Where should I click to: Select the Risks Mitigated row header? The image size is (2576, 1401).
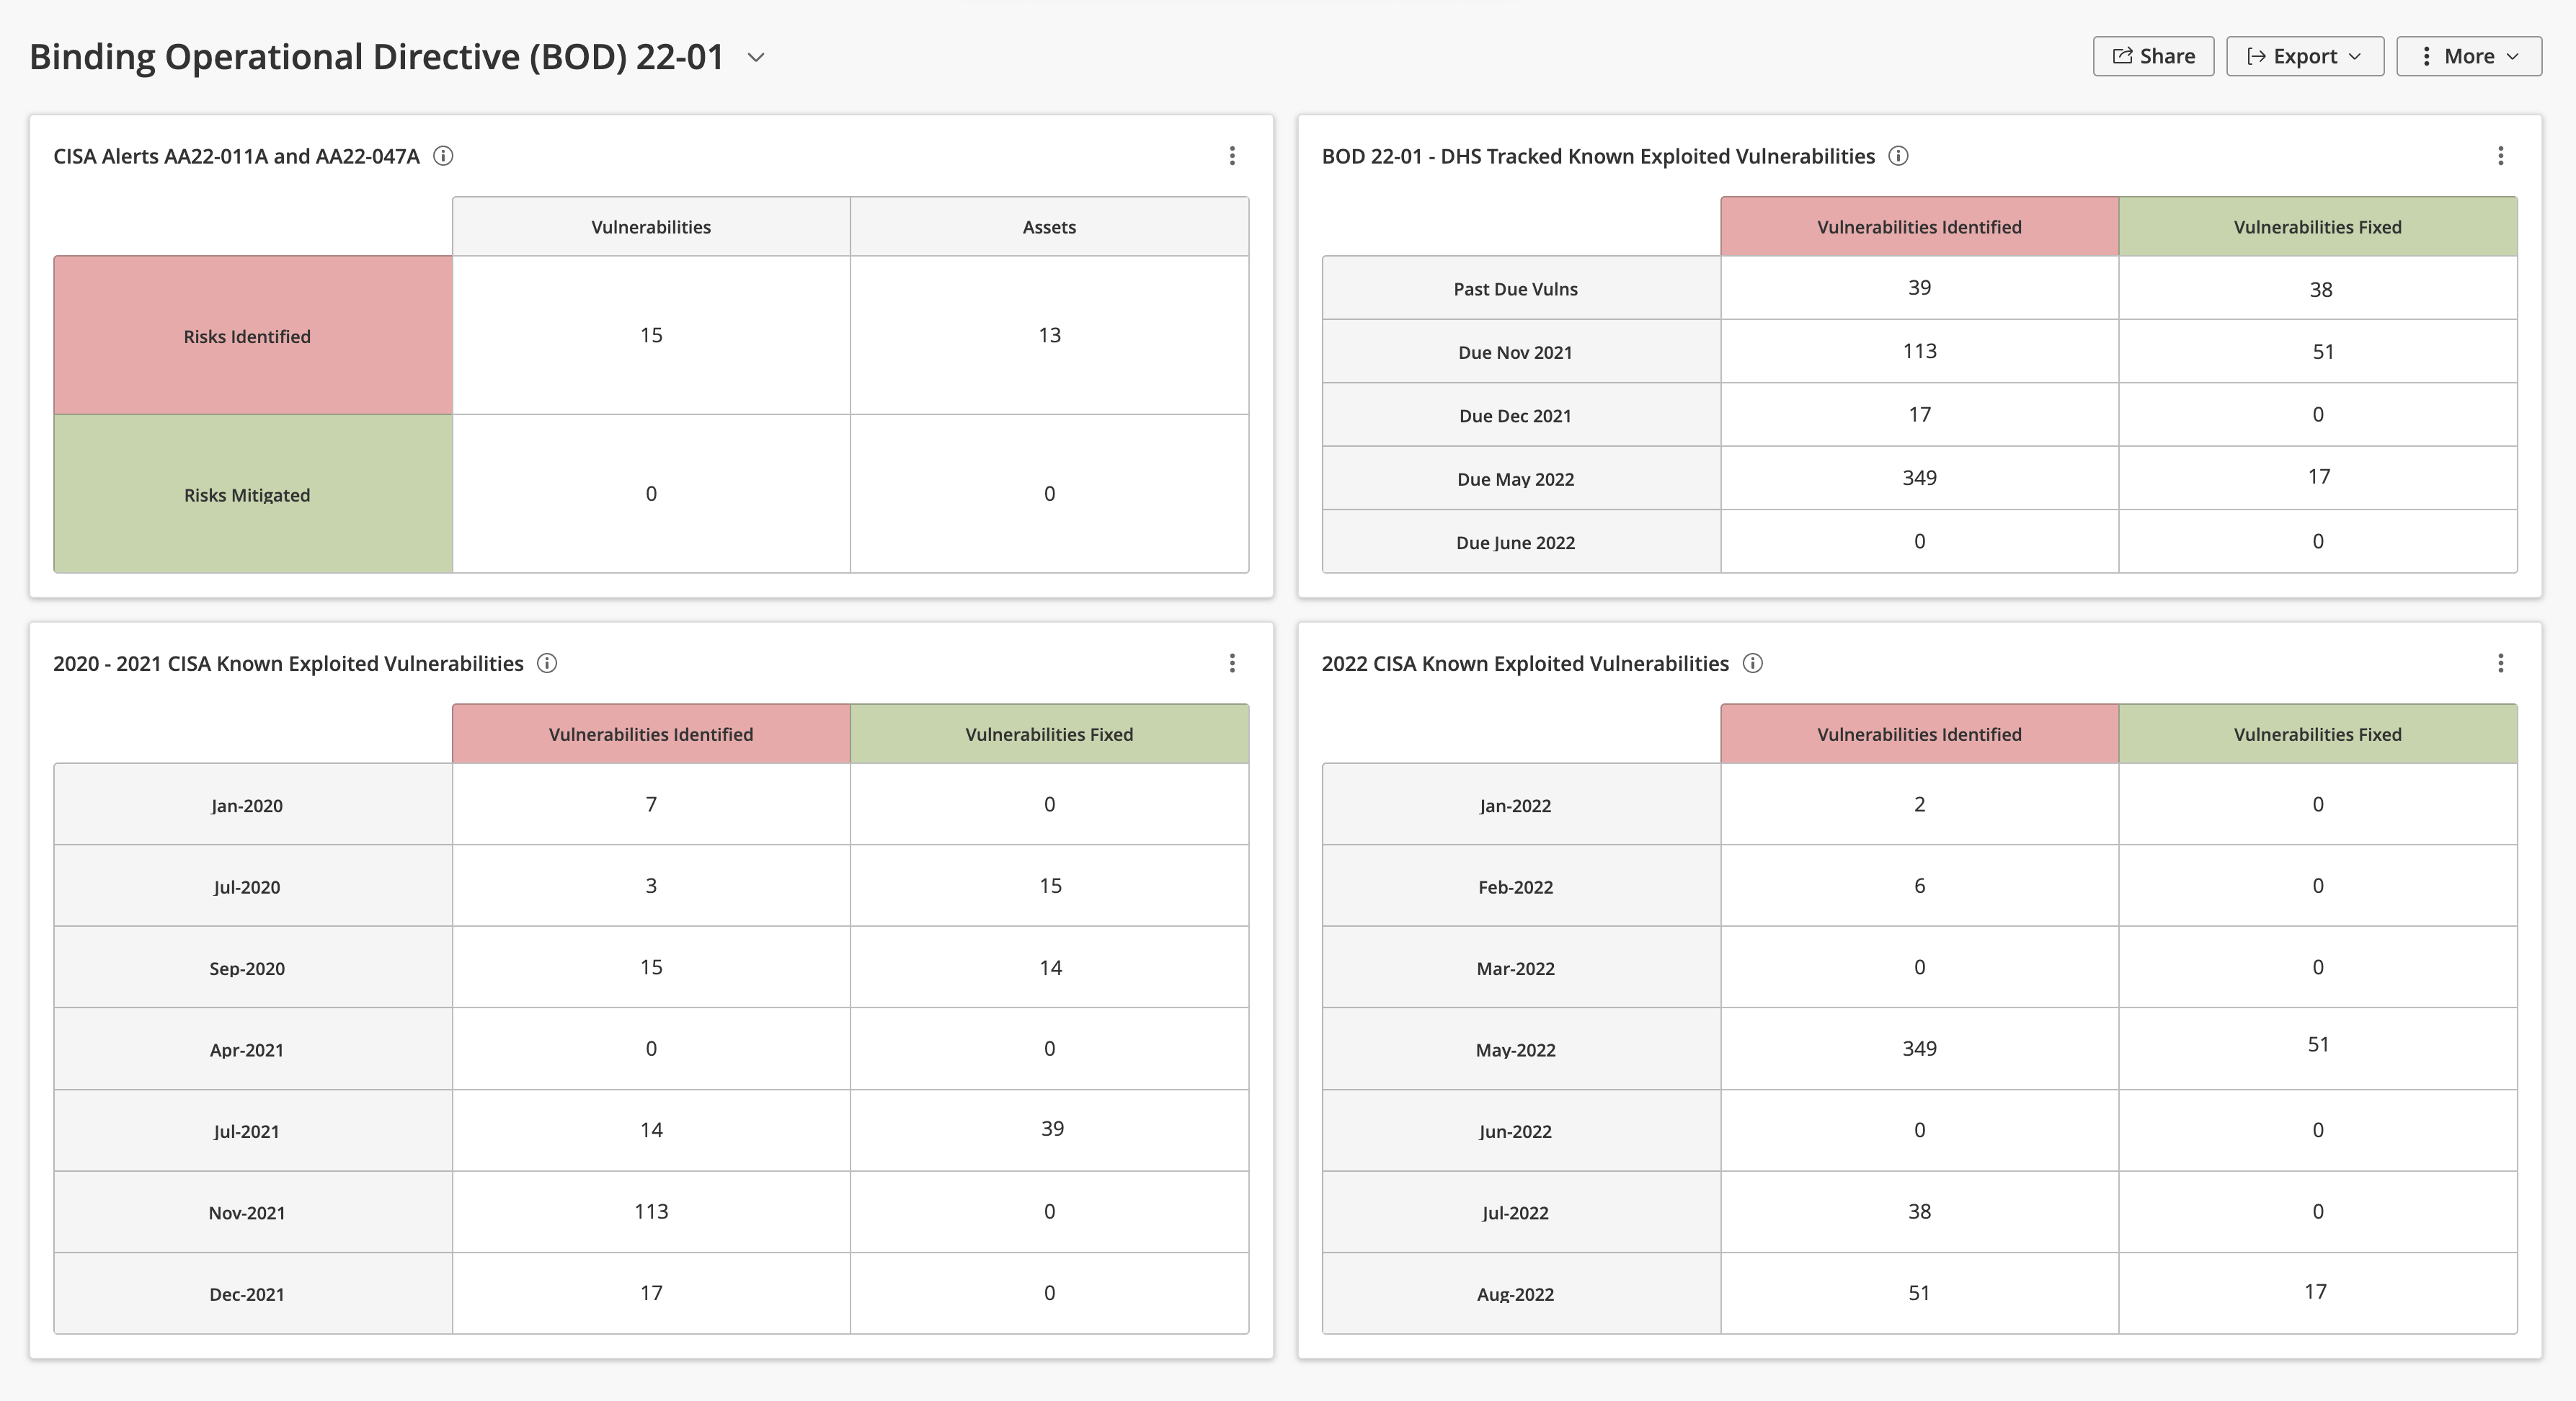pos(253,494)
